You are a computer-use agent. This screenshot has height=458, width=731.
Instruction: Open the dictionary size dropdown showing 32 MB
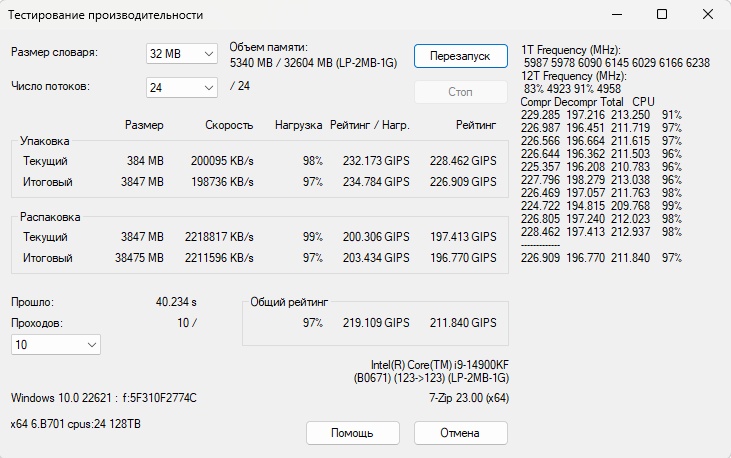coord(182,53)
